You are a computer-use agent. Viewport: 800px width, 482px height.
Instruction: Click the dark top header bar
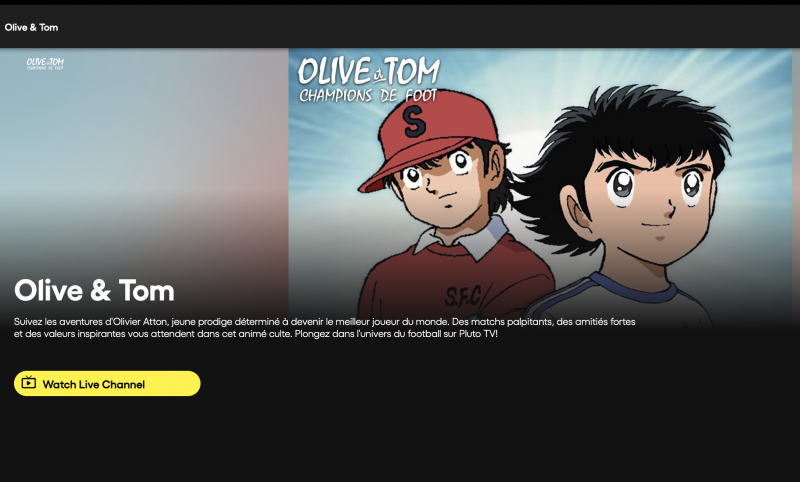point(400,27)
